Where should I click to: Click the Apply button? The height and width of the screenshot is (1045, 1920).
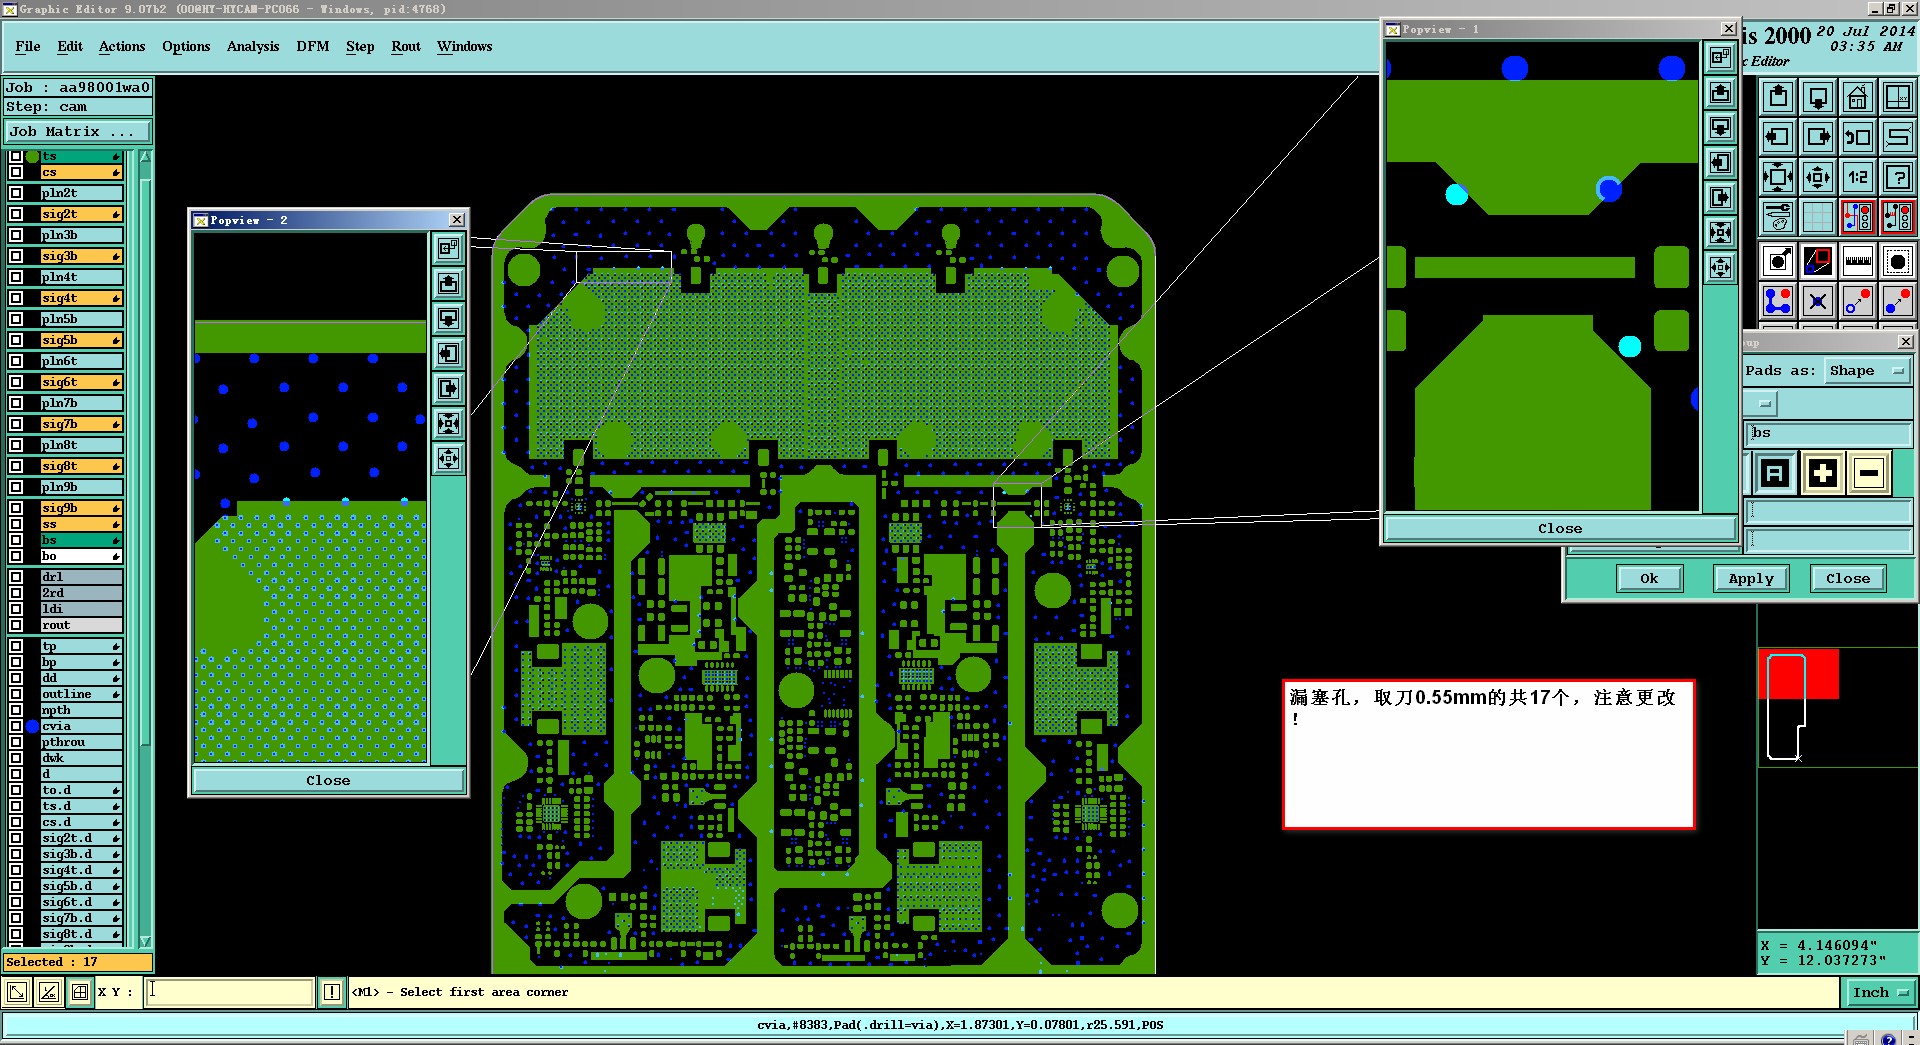point(1751,579)
